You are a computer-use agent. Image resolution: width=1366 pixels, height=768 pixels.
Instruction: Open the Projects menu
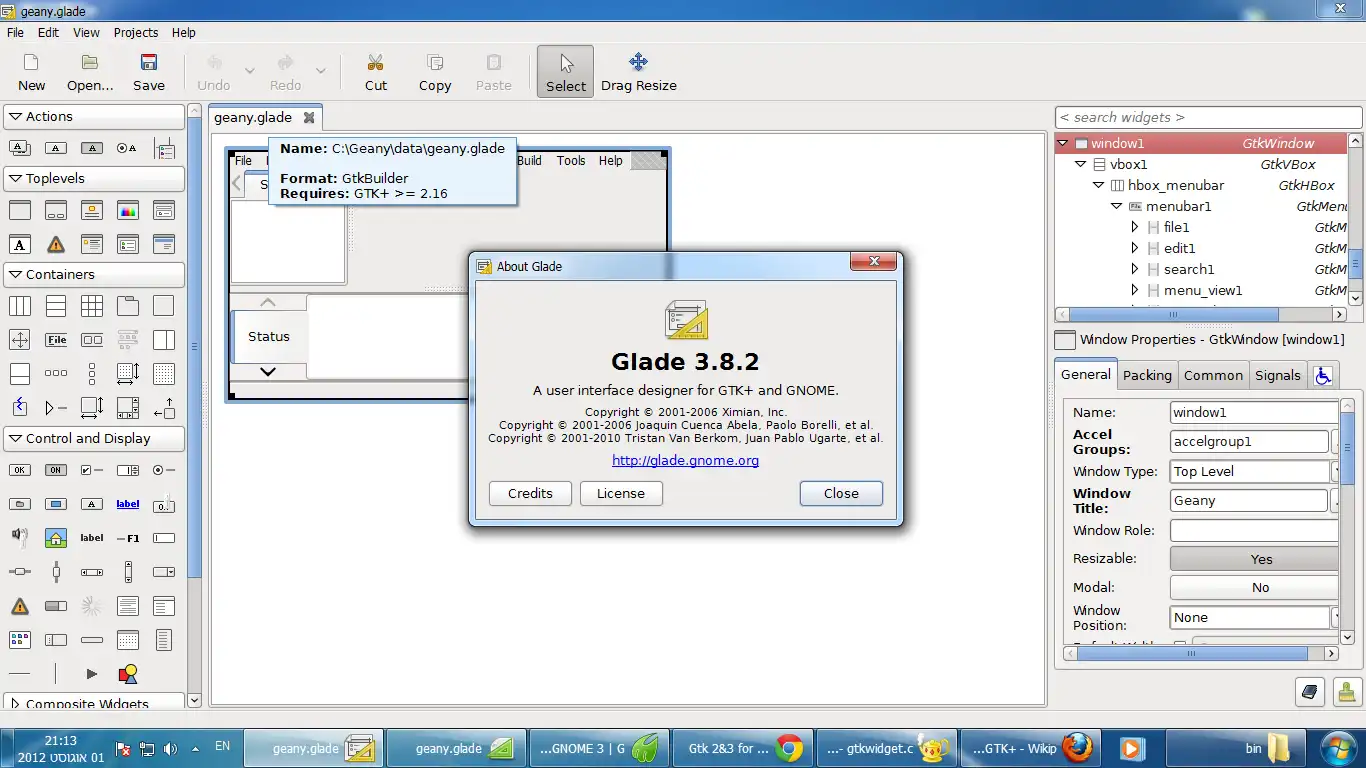[x=136, y=33]
